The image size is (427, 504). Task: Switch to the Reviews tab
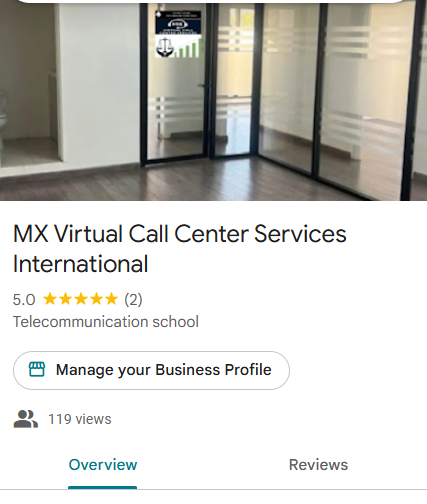click(x=318, y=465)
